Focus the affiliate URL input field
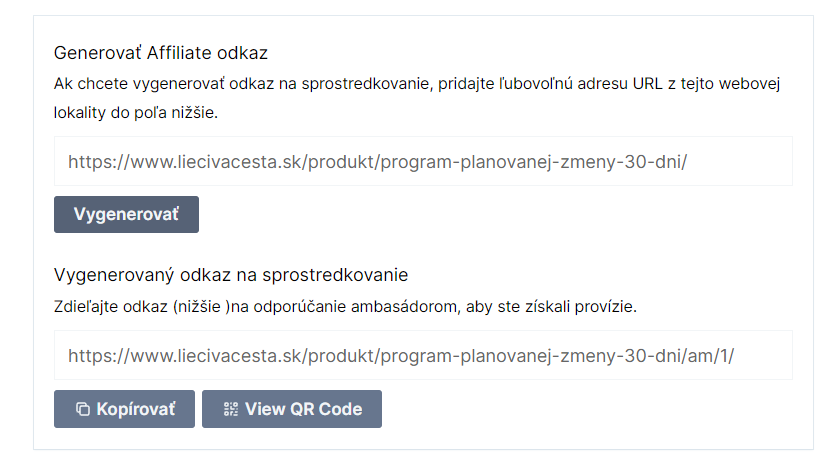 coord(423,161)
